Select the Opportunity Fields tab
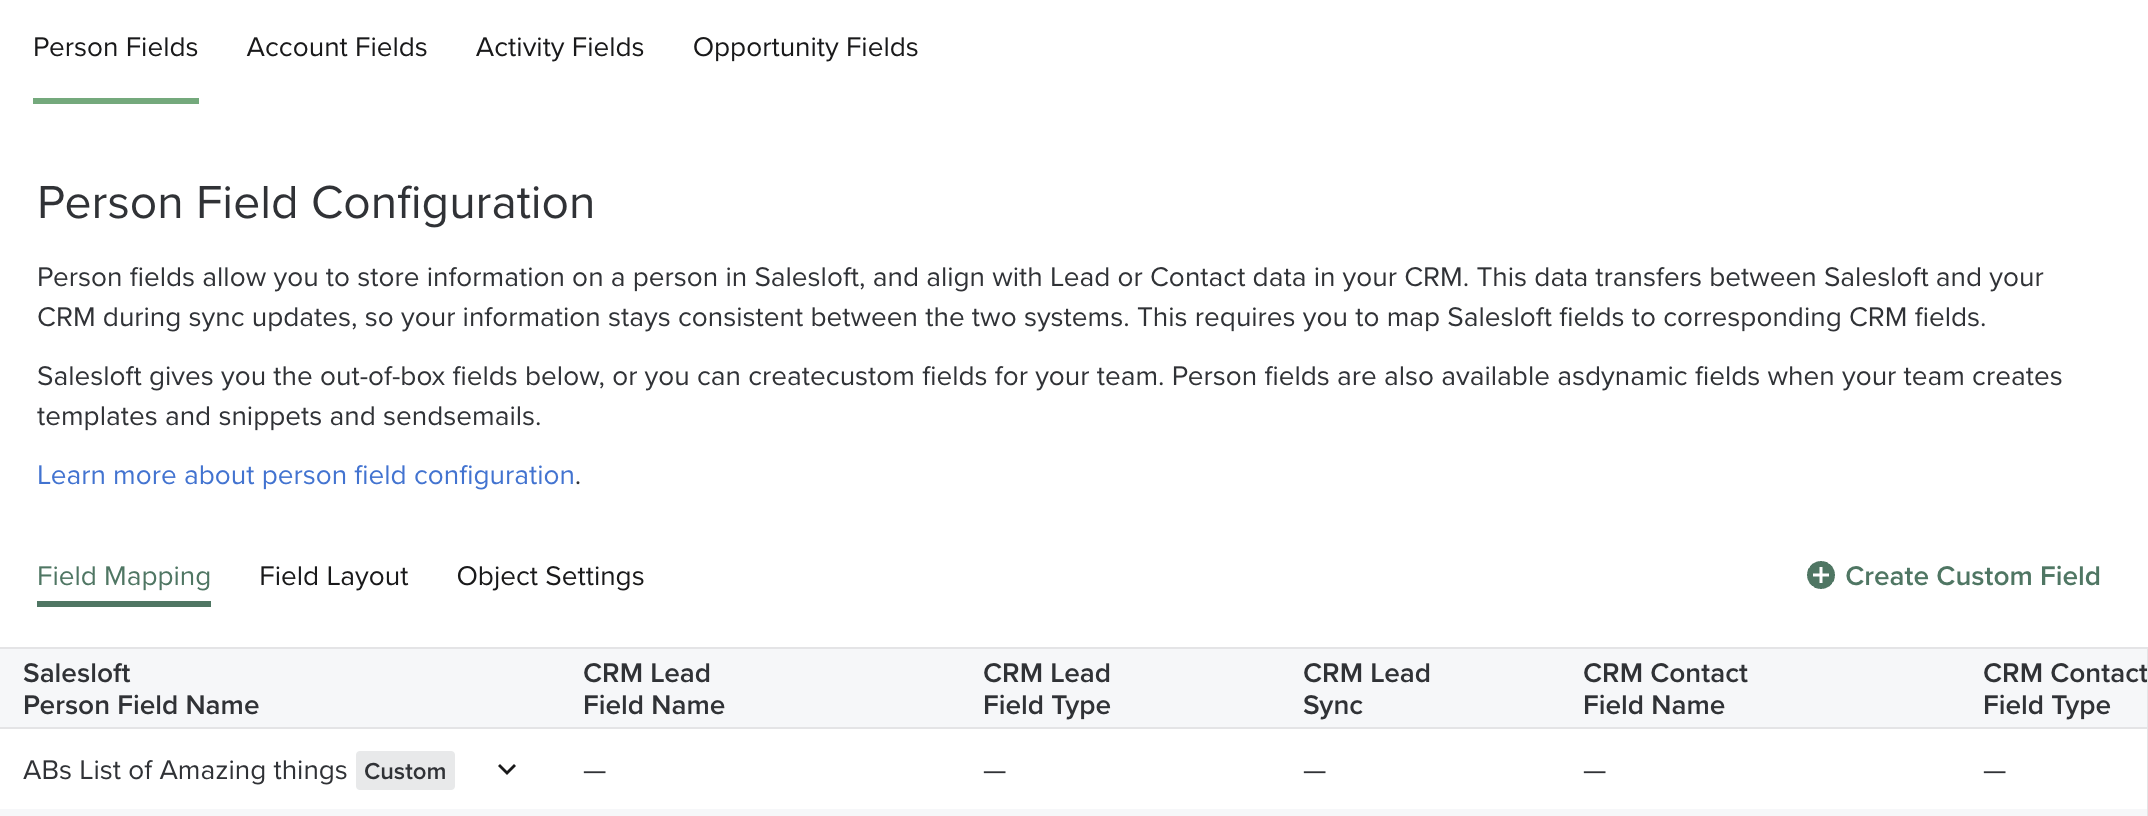The width and height of the screenshot is (2148, 816). (805, 47)
